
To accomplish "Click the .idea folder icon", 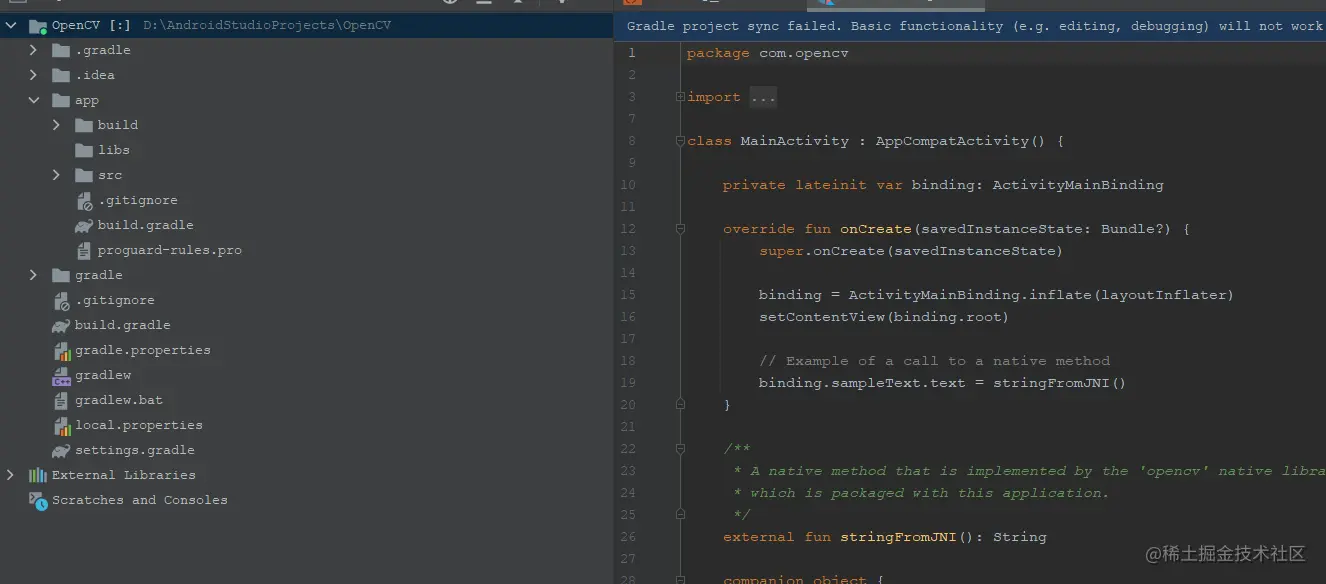I will click(61, 75).
